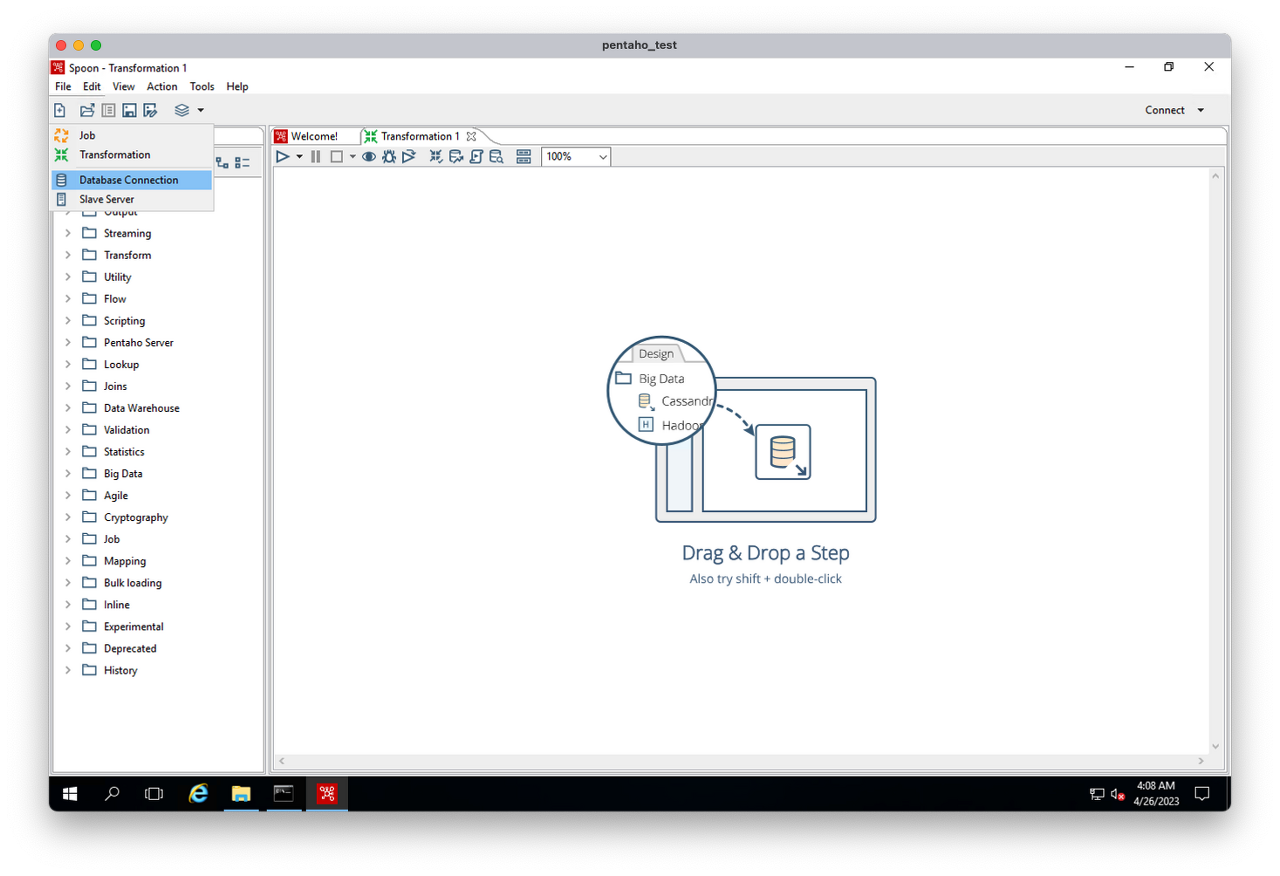The width and height of the screenshot is (1280, 876).
Task: Select Slave Server in the New menu
Action: coord(132,199)
